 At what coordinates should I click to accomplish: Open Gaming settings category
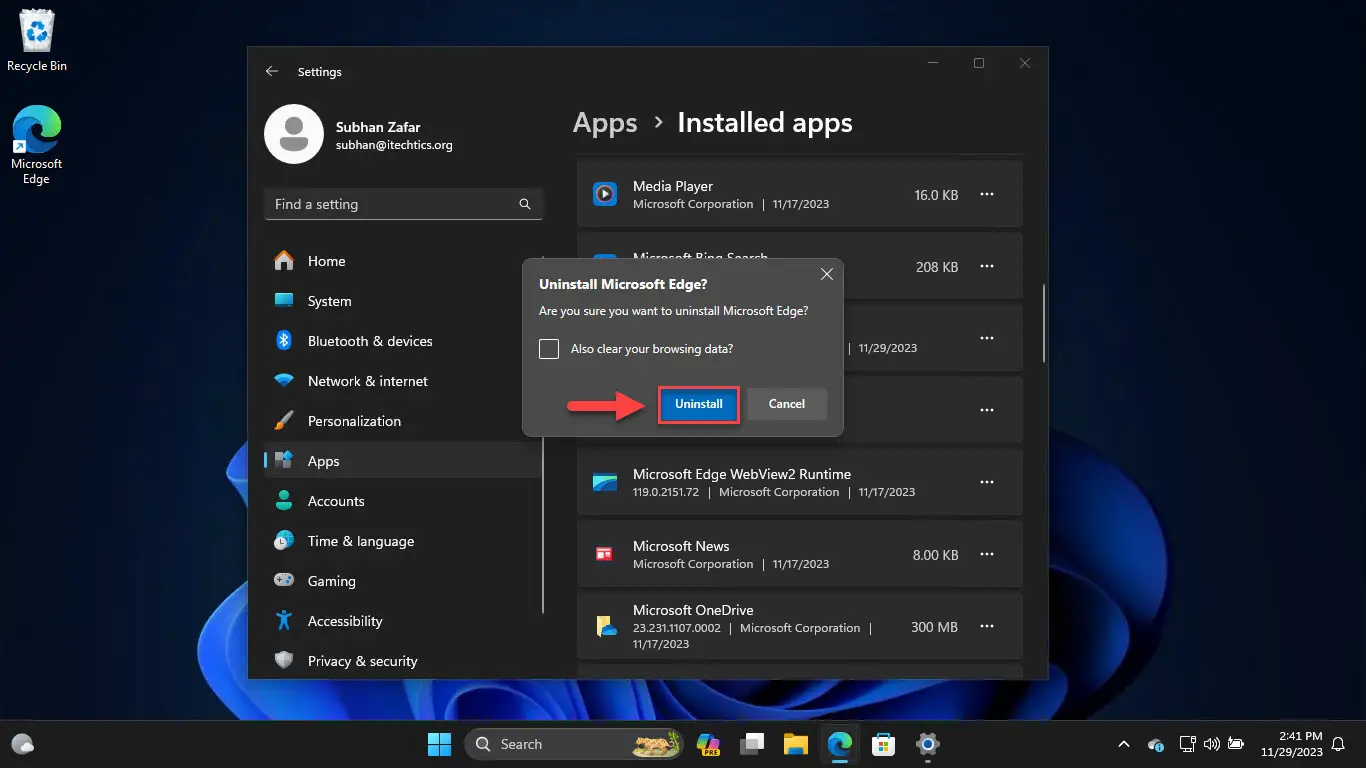403,581
